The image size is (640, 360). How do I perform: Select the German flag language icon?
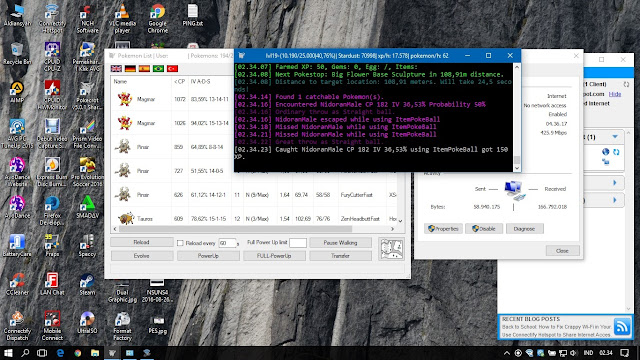pos(130,69)
